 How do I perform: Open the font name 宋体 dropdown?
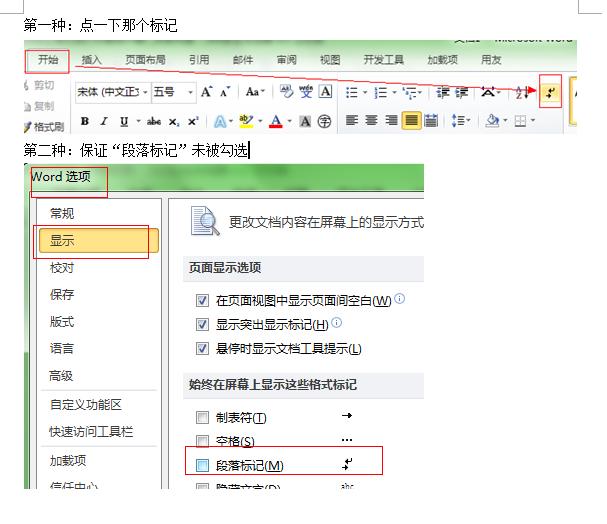[x=145, y=92]
